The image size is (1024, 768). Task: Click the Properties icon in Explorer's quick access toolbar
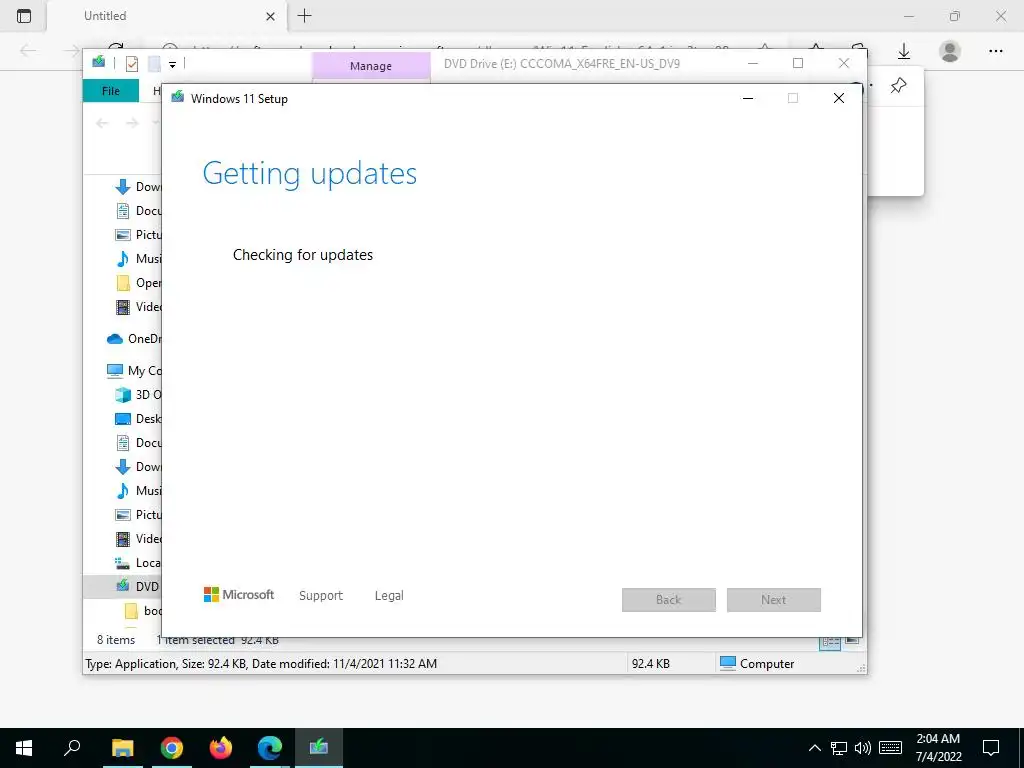point(132,63)
